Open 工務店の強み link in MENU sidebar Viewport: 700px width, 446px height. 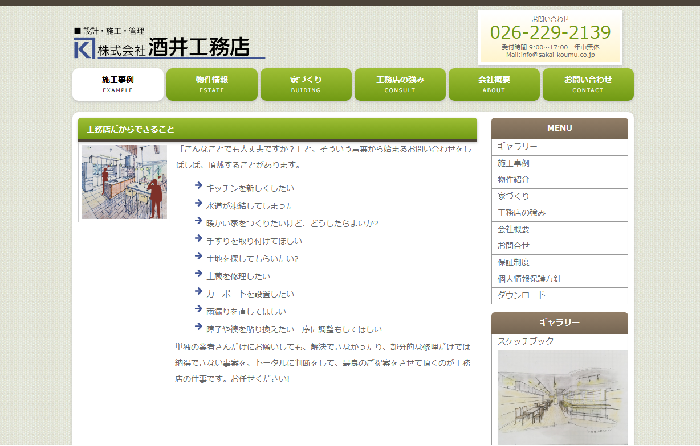pos(522,213)
